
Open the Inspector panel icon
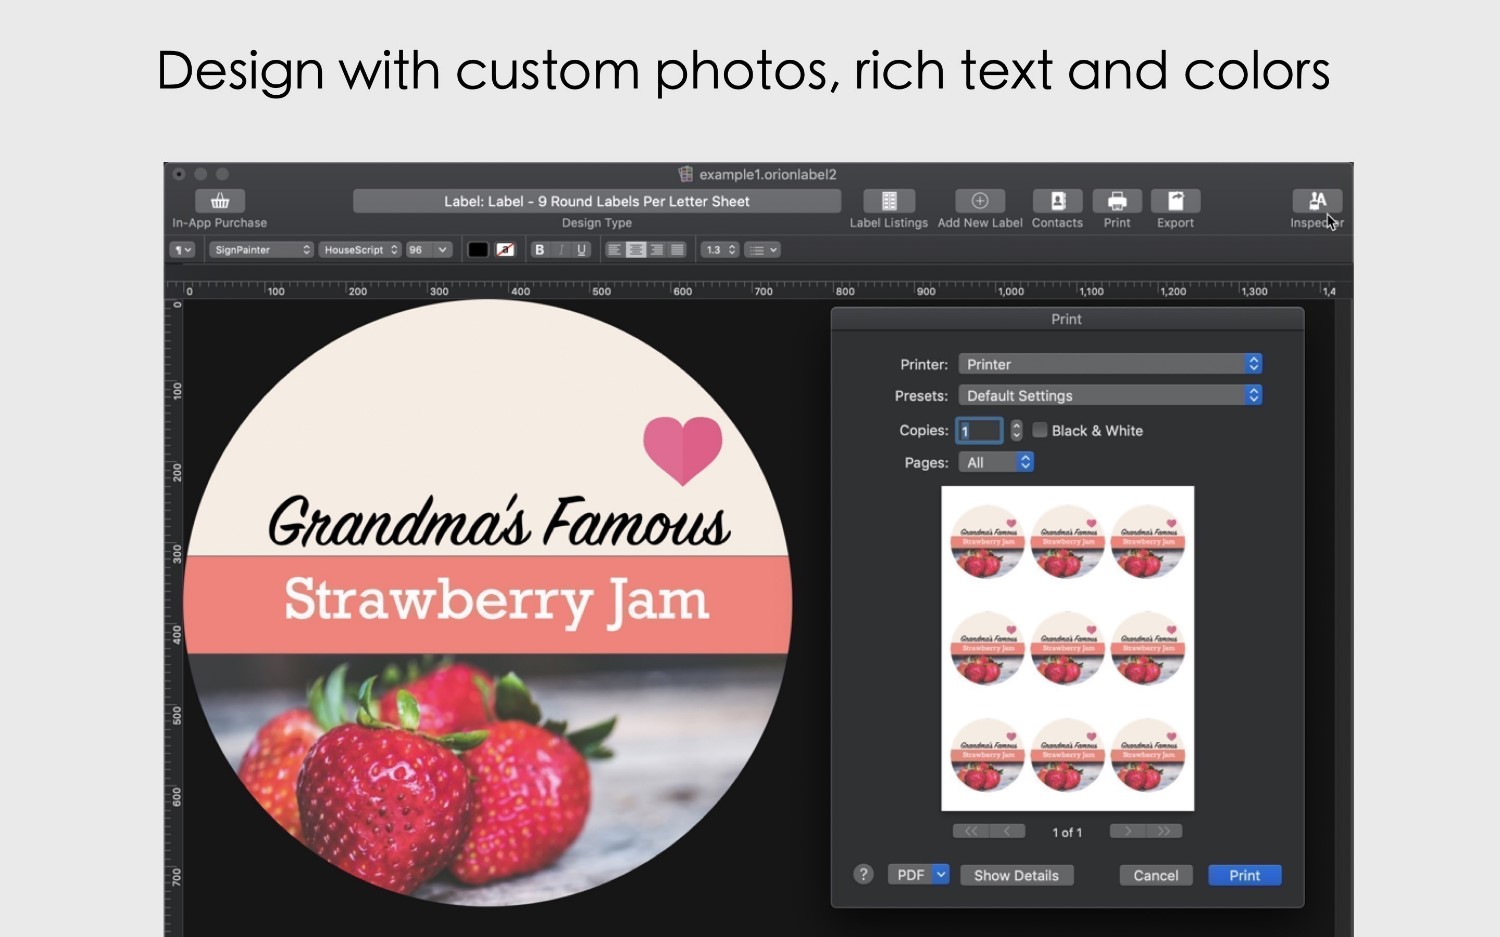coord(1317,201)
